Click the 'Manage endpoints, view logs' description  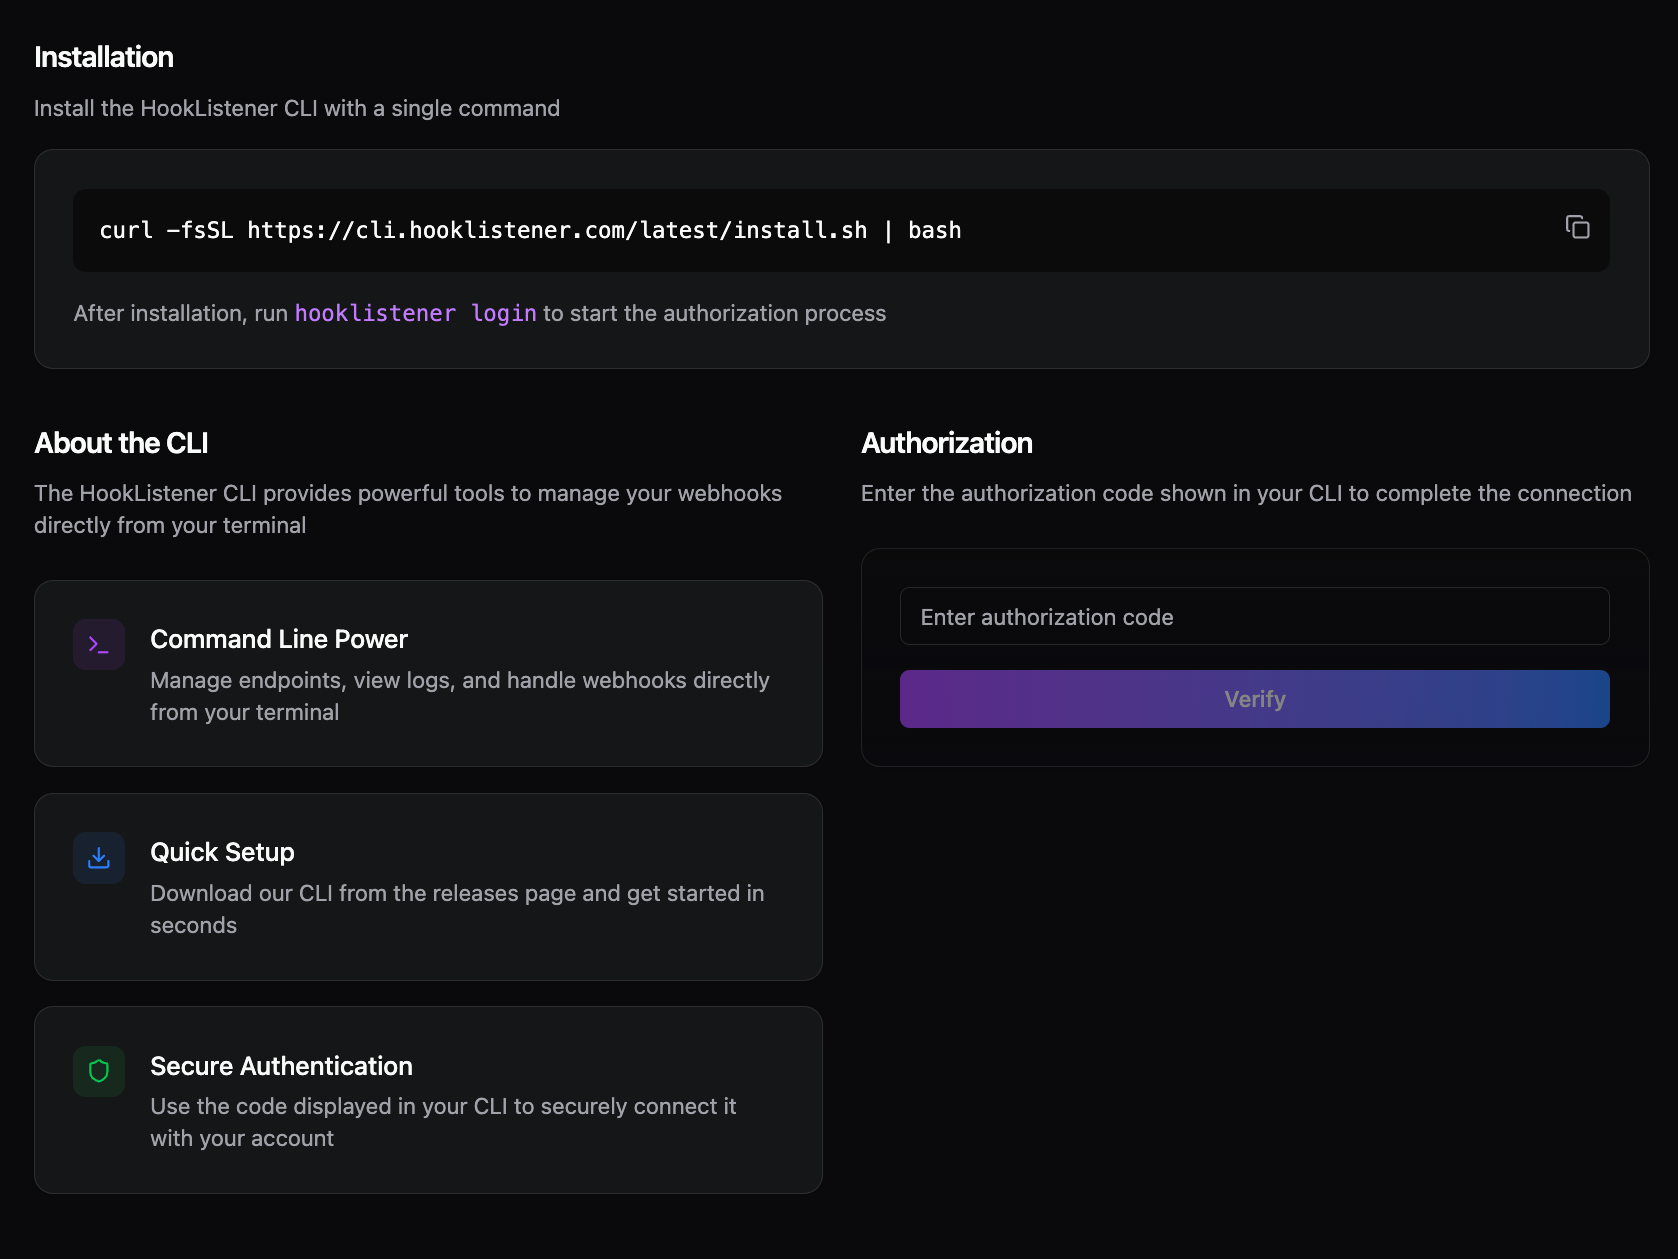pyautogui.click(x=460, y=696)
